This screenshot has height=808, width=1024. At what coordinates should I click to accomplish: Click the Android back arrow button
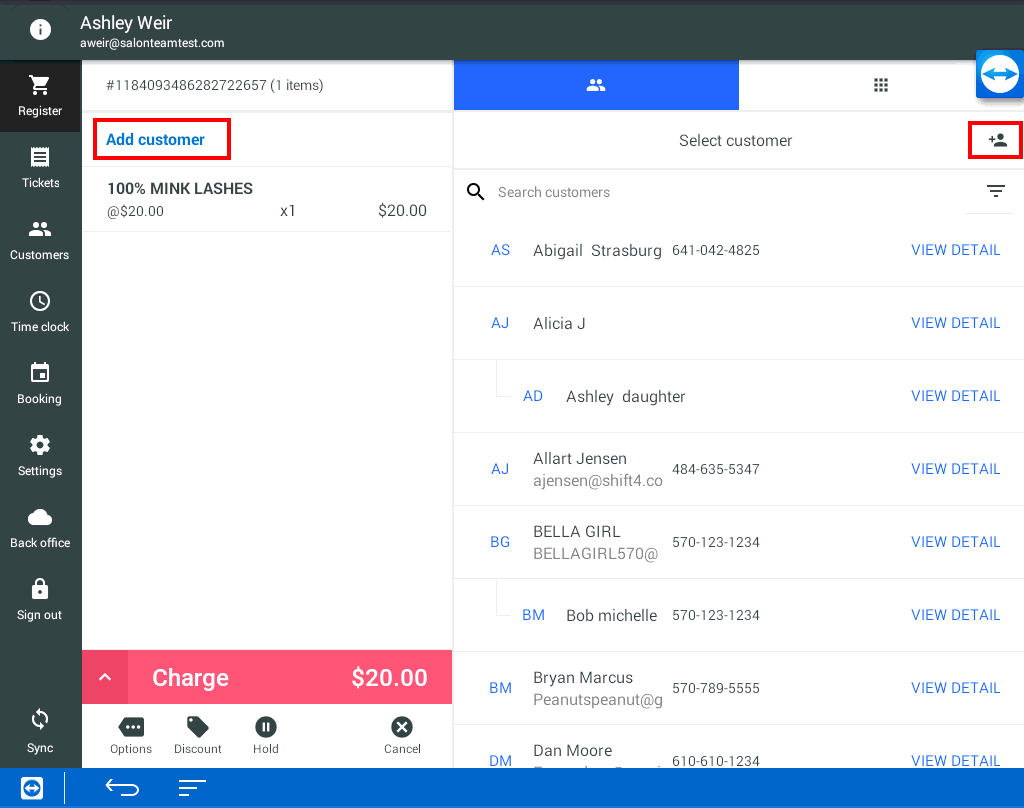tap(122, 788)
